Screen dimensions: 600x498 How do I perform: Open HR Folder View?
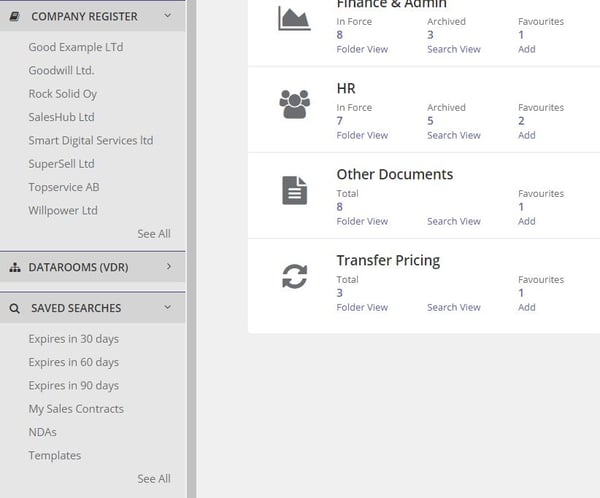362,135
